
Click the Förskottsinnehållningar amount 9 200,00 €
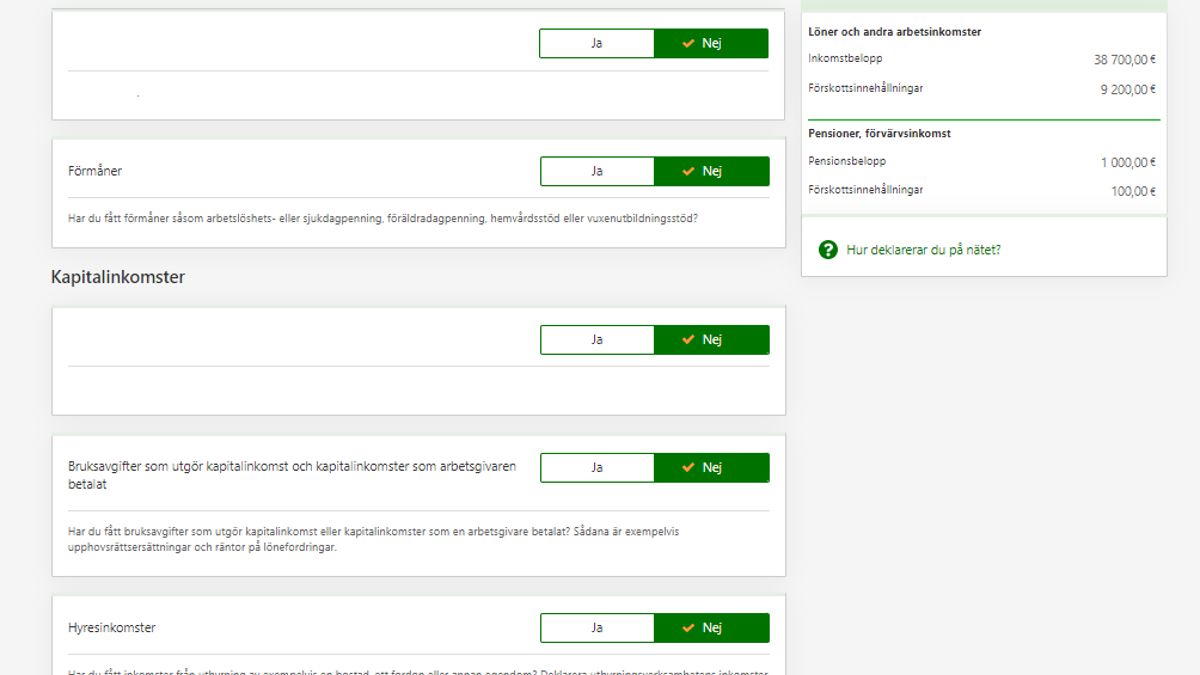click(x=1128, y=89)
